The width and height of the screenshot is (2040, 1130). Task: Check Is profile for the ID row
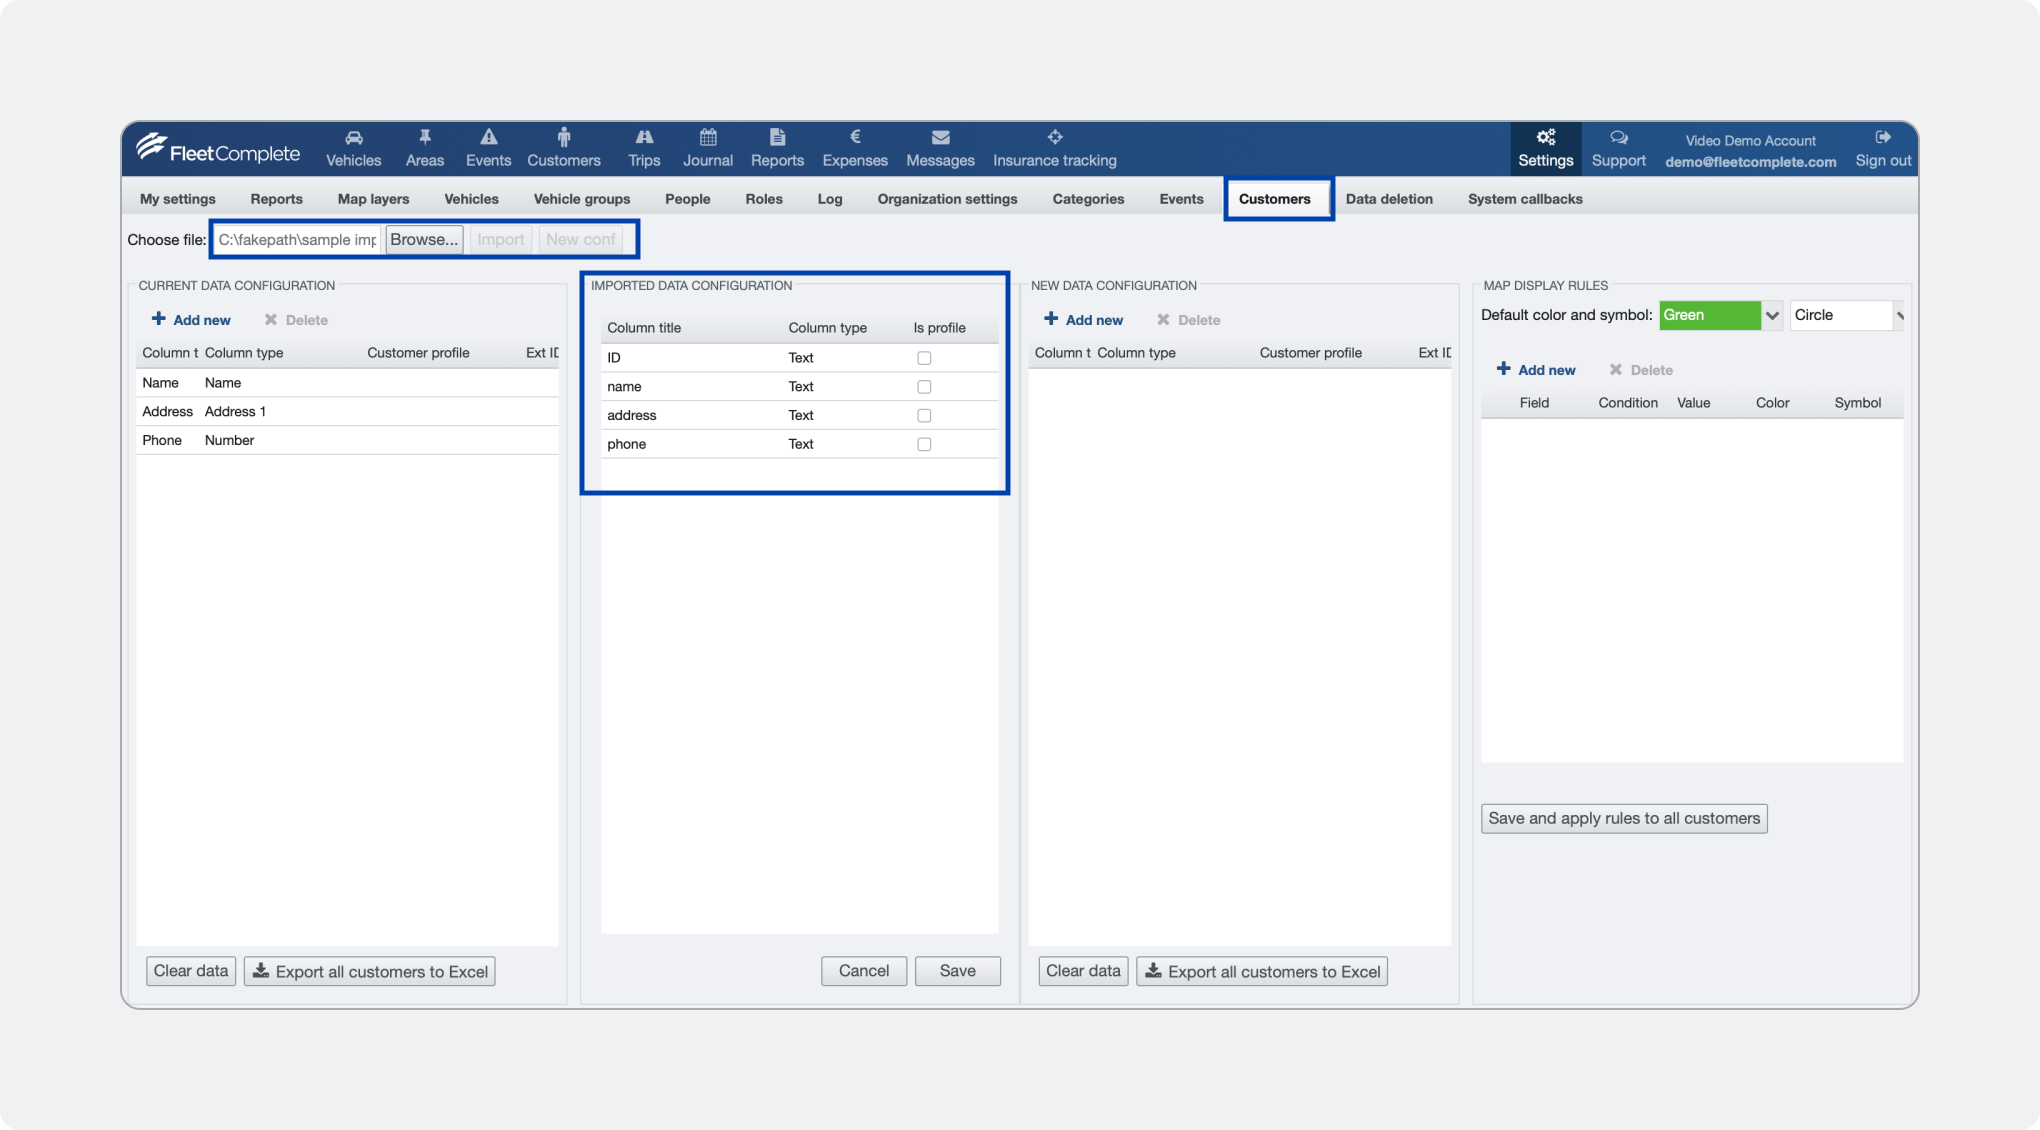[x=924, y=358]
